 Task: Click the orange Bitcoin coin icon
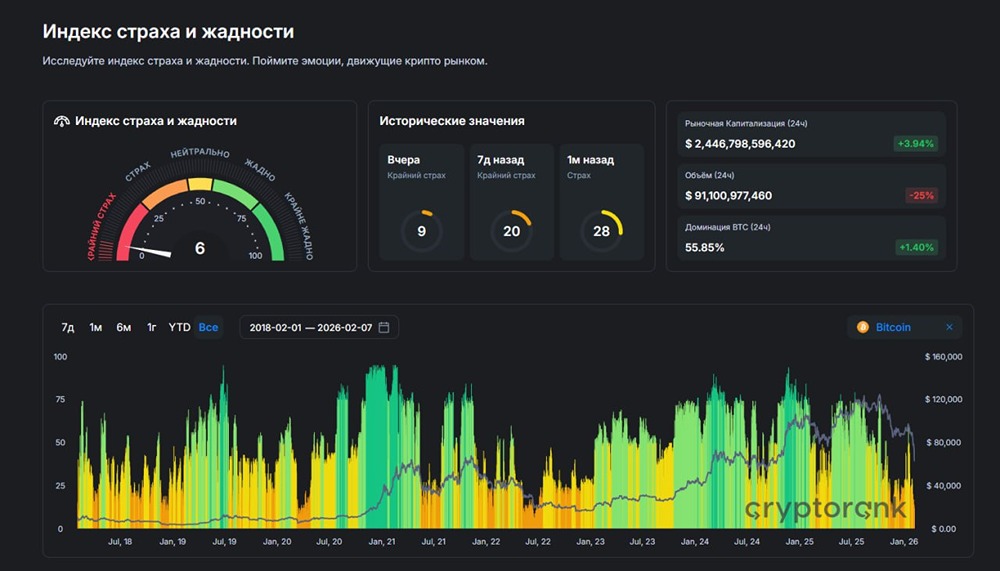tap(862, 327)
